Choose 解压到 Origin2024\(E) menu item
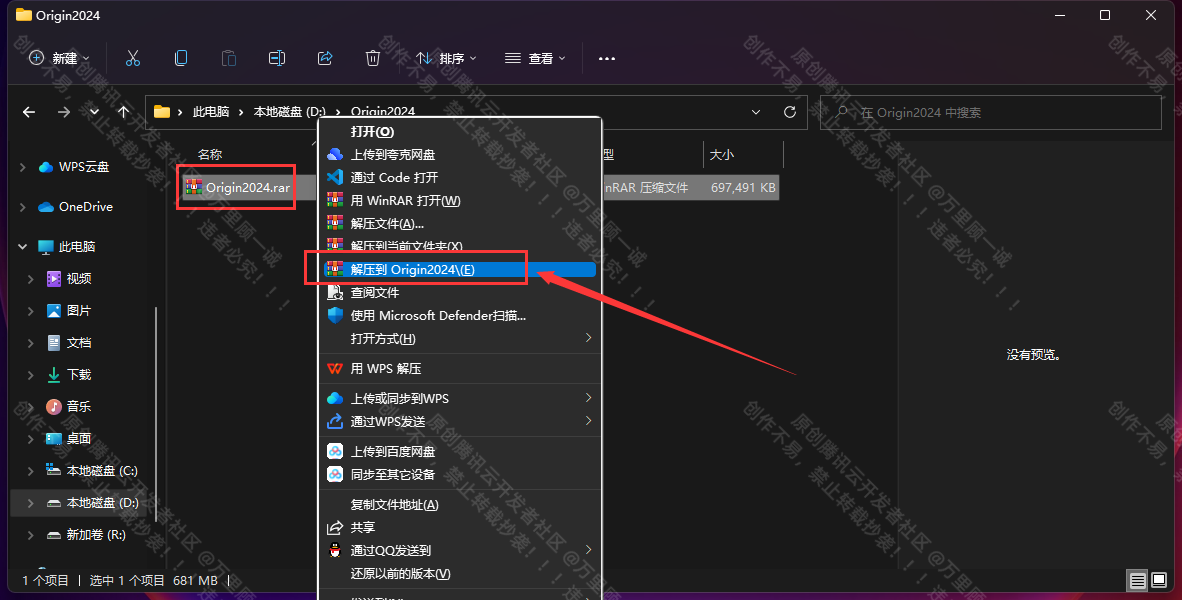Screen dimensions: 1182x600 [x=412, y=269]
